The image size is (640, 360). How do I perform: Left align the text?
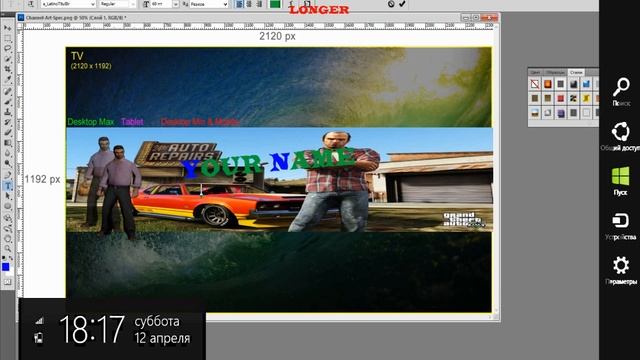(x=239, y=4)
